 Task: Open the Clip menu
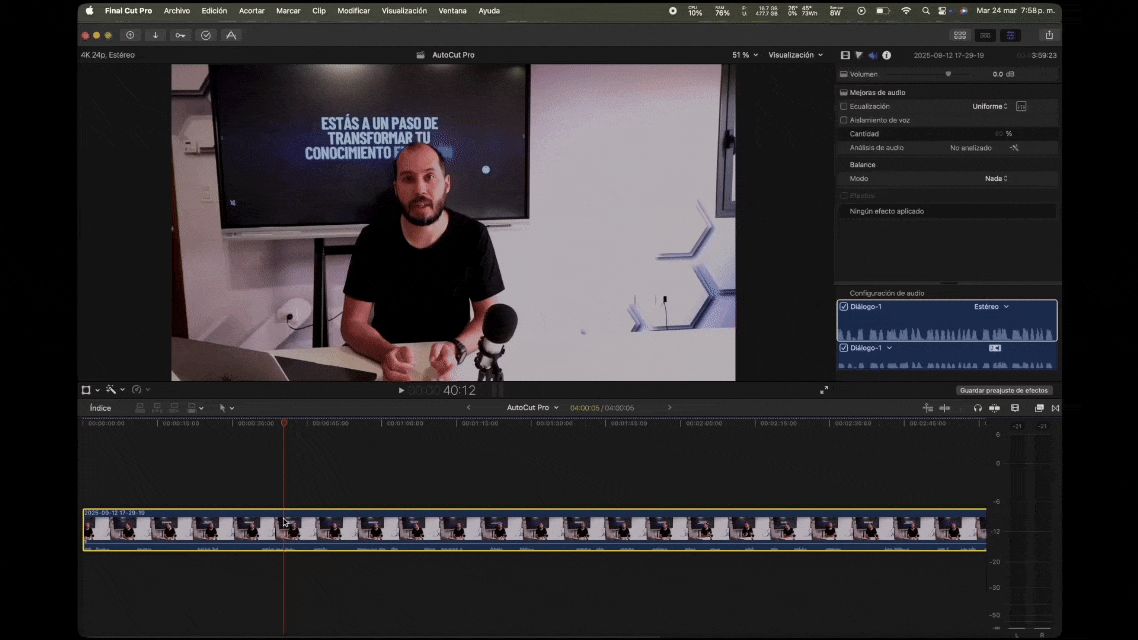tap(318, 10)
